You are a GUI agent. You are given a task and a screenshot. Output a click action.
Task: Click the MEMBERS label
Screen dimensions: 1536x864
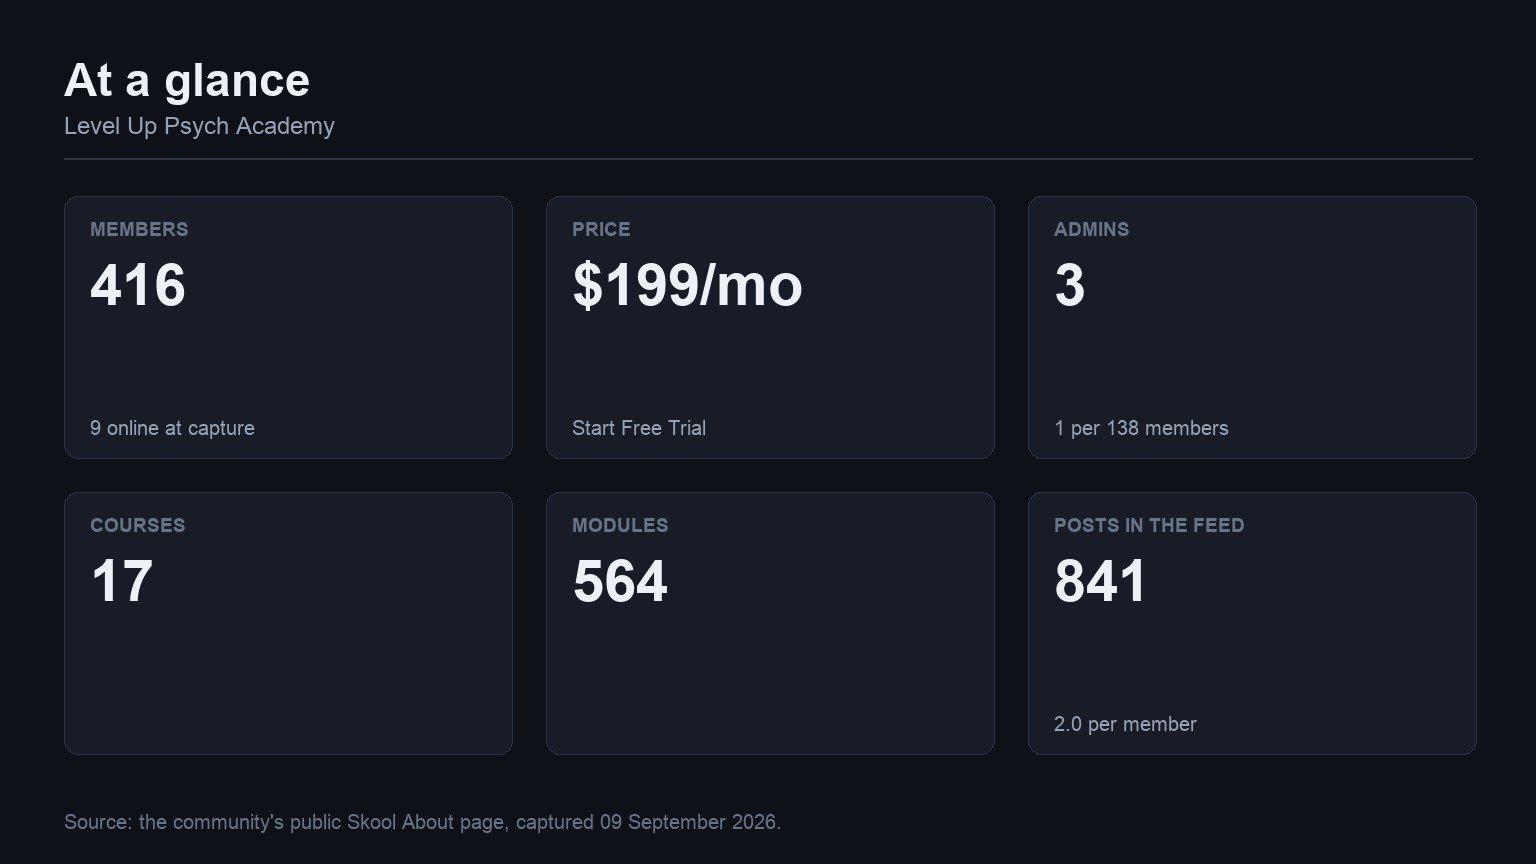[139, 229]
